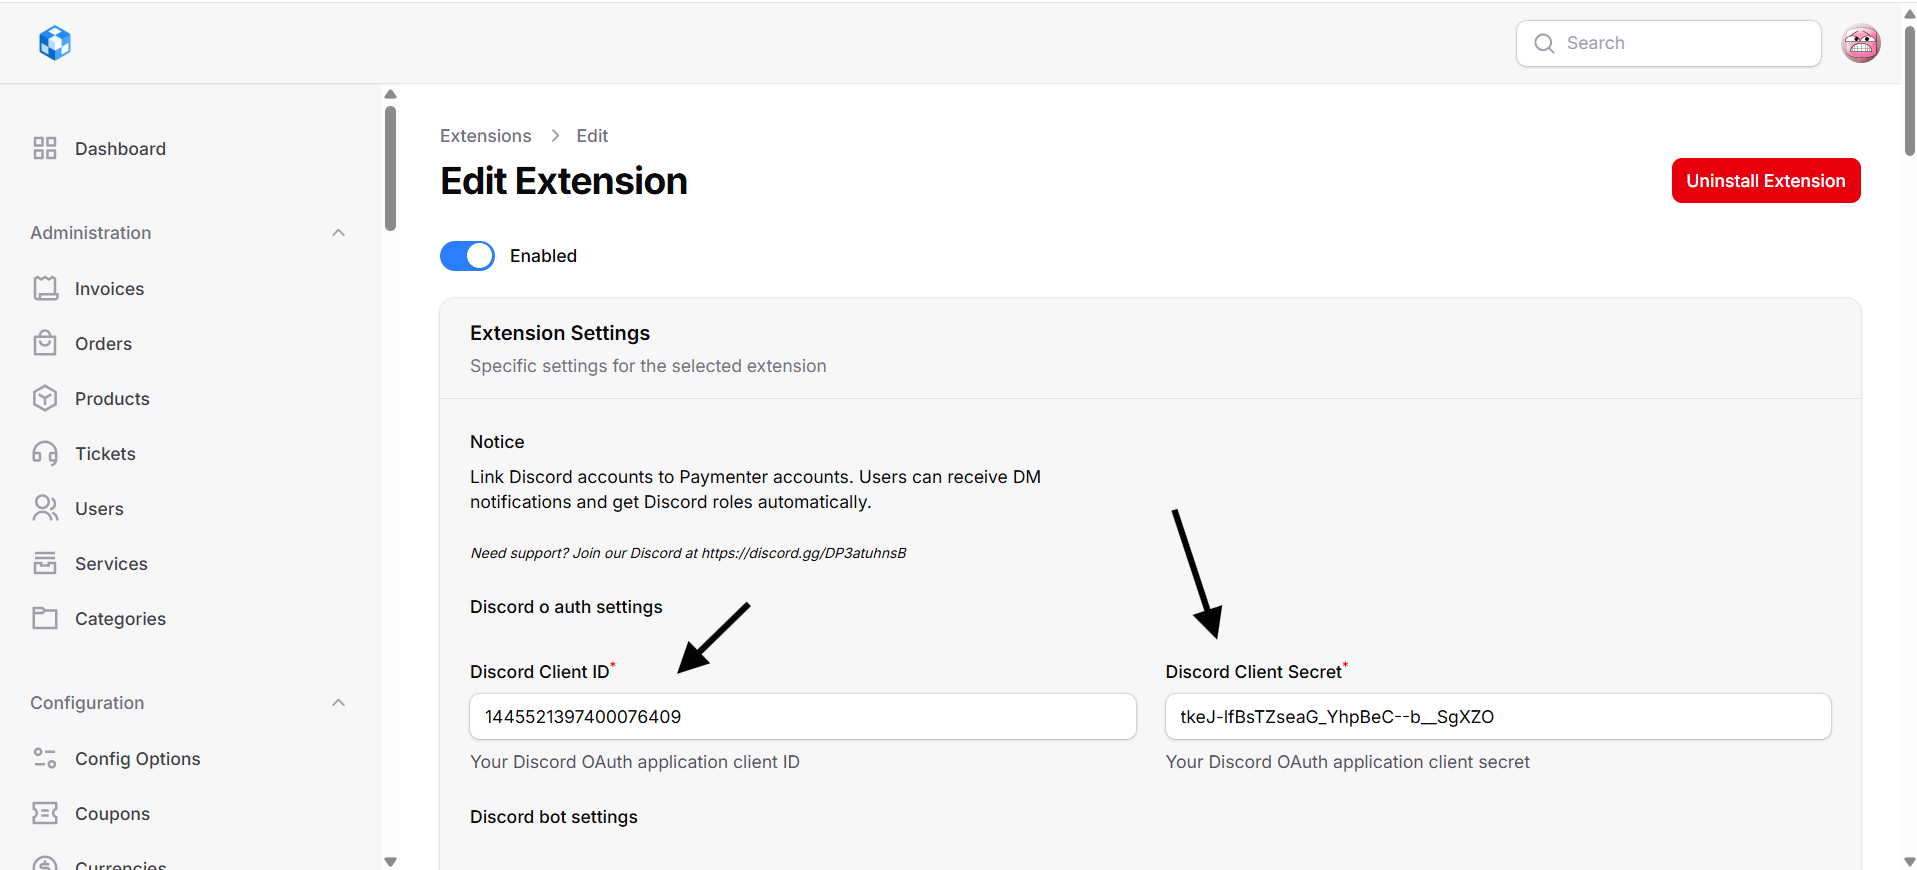Click the Dashboard grid icon
Screen dimensions: 1917x870
click(45, 149)
